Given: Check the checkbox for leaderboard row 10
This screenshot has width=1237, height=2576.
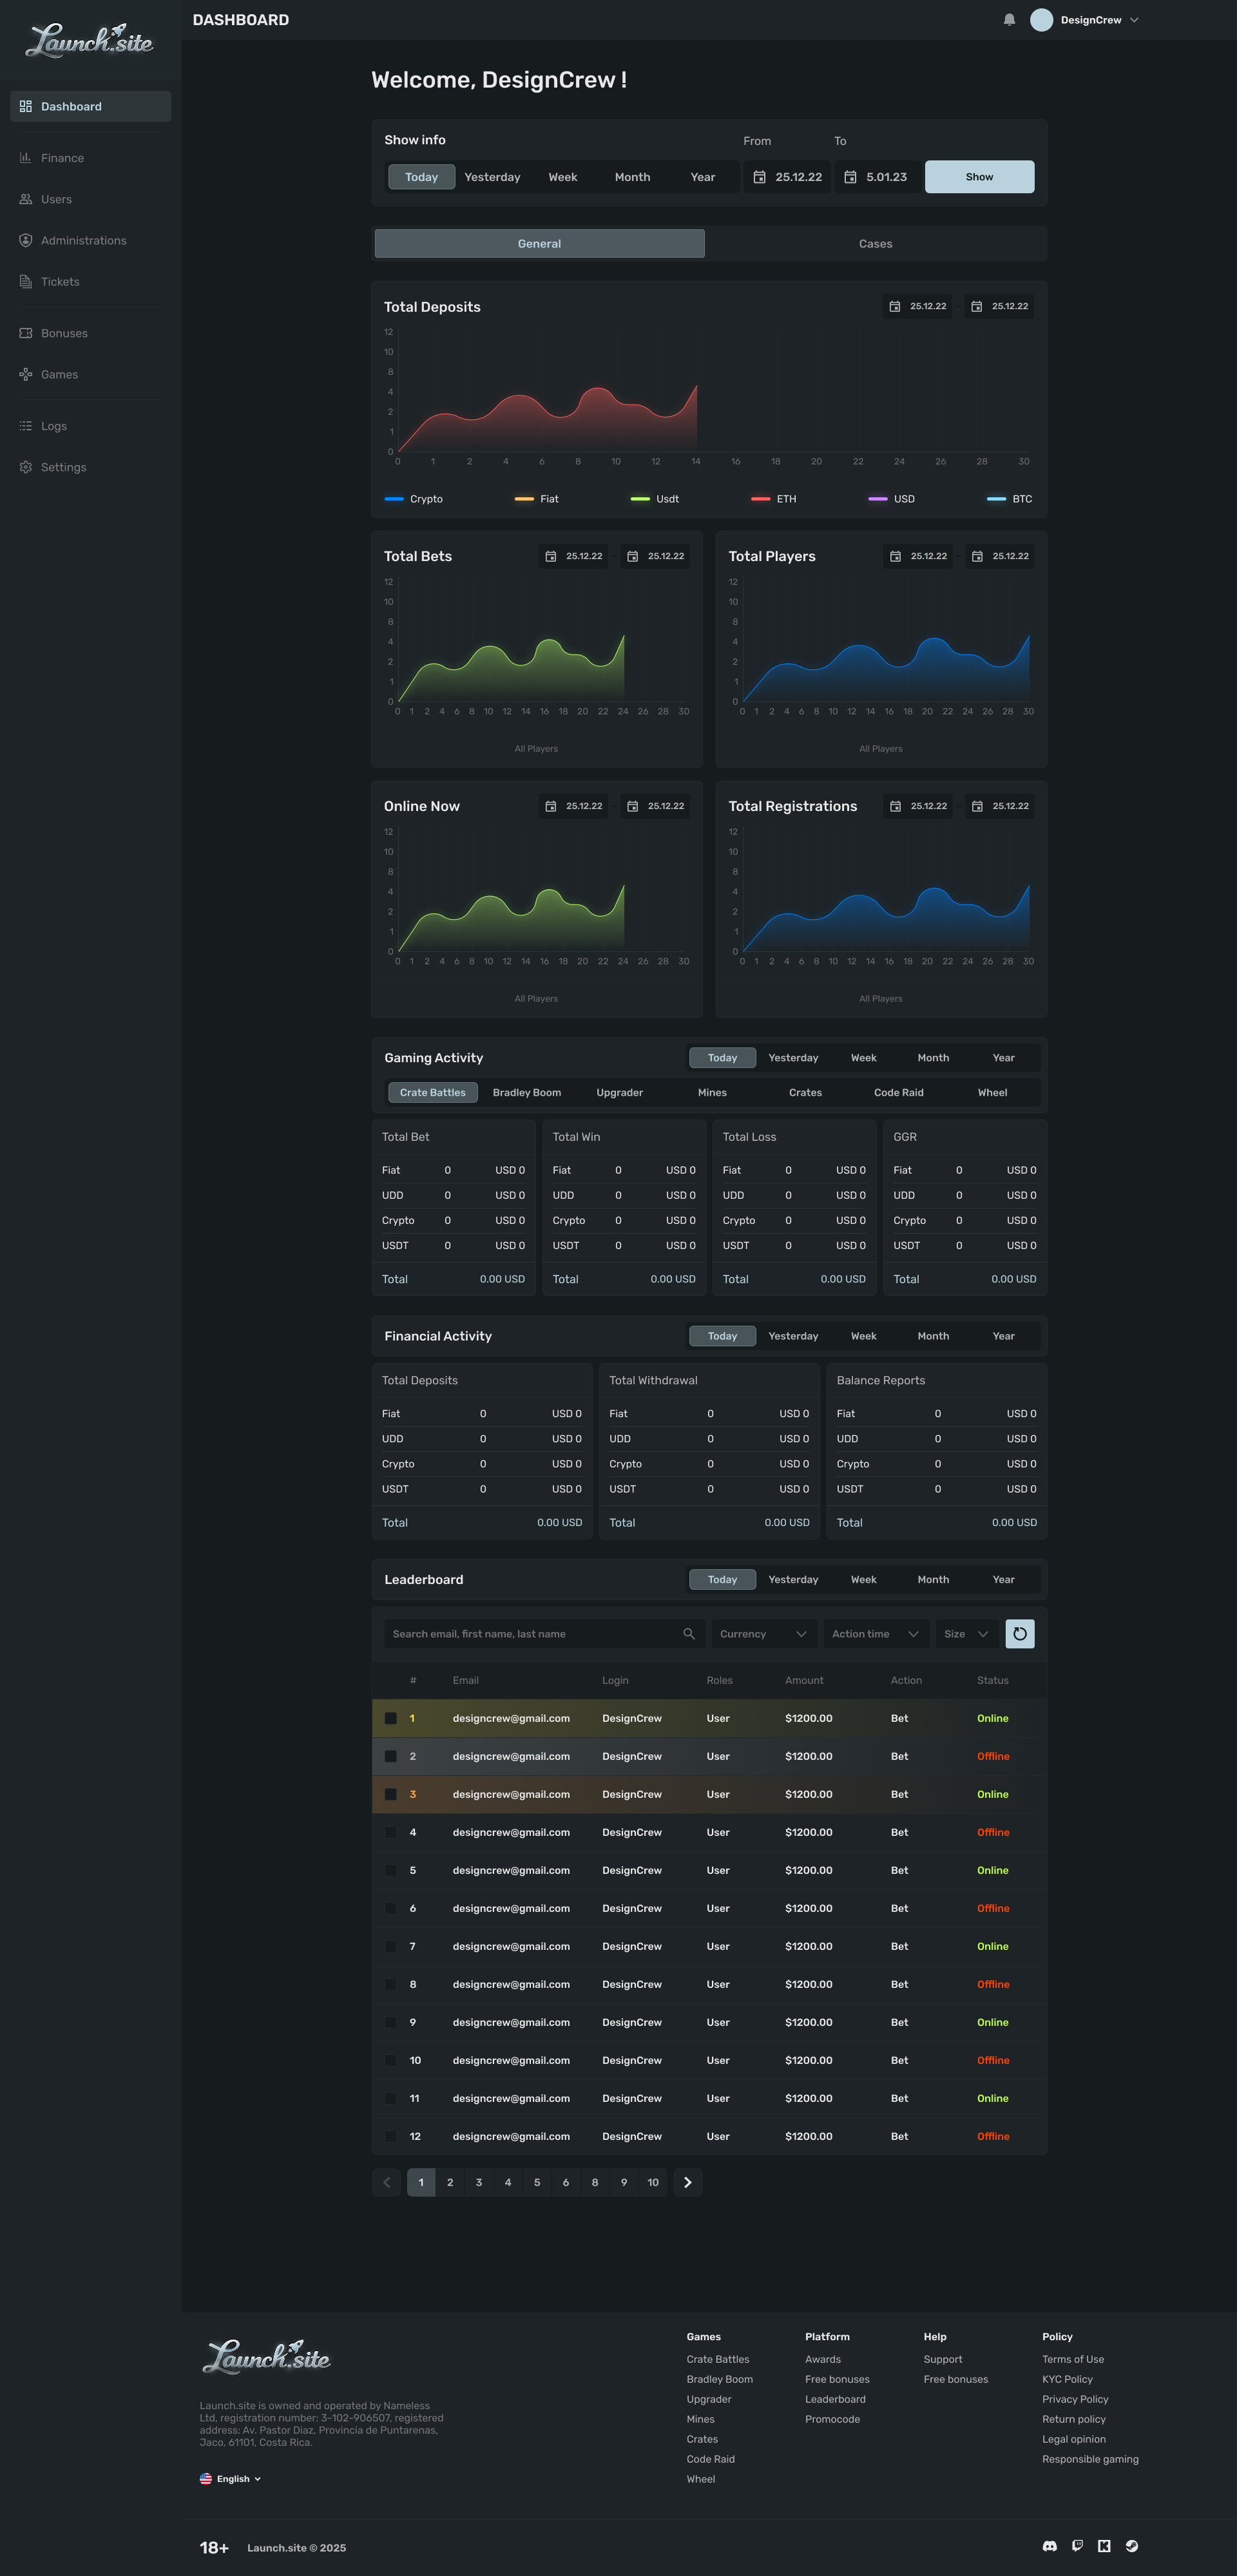Looking at the screenshot, I should click(x=390, y=2060).
